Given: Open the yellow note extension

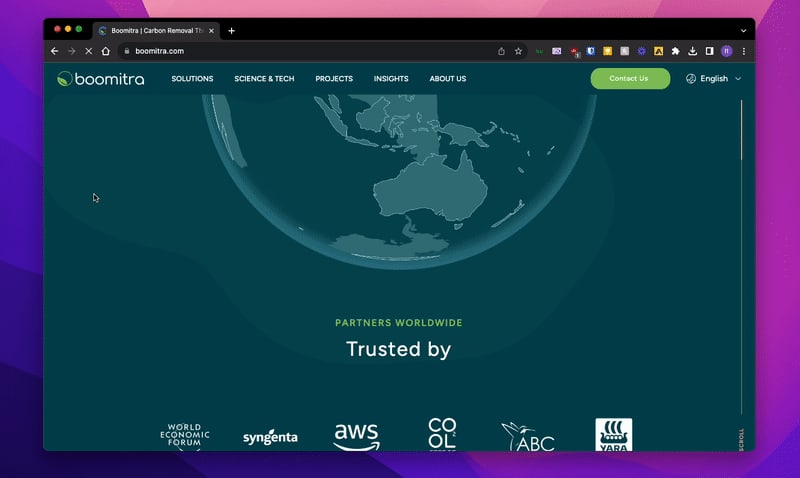Looking at the screenshot, I should [x=608, y=51].
